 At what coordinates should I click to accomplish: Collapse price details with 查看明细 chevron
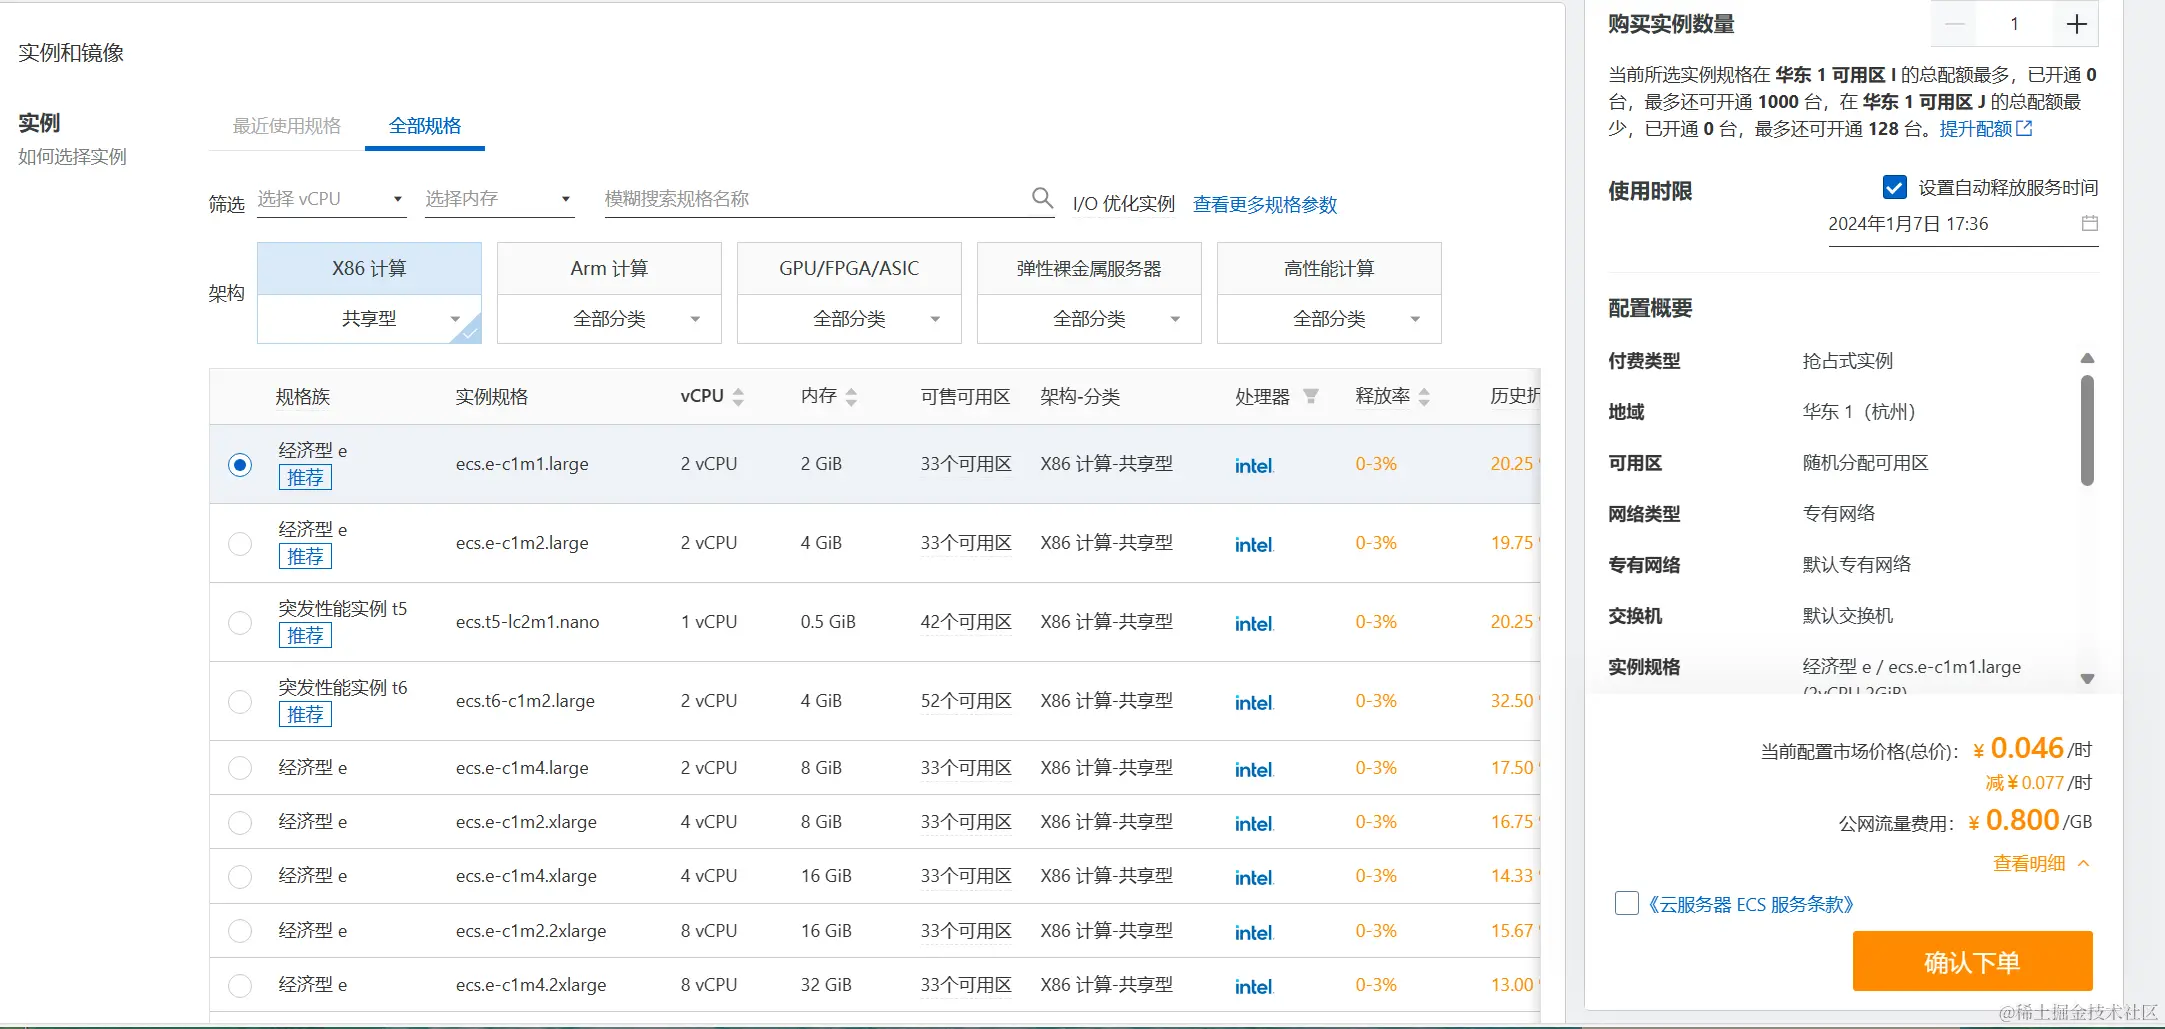tap(2084, 863)
